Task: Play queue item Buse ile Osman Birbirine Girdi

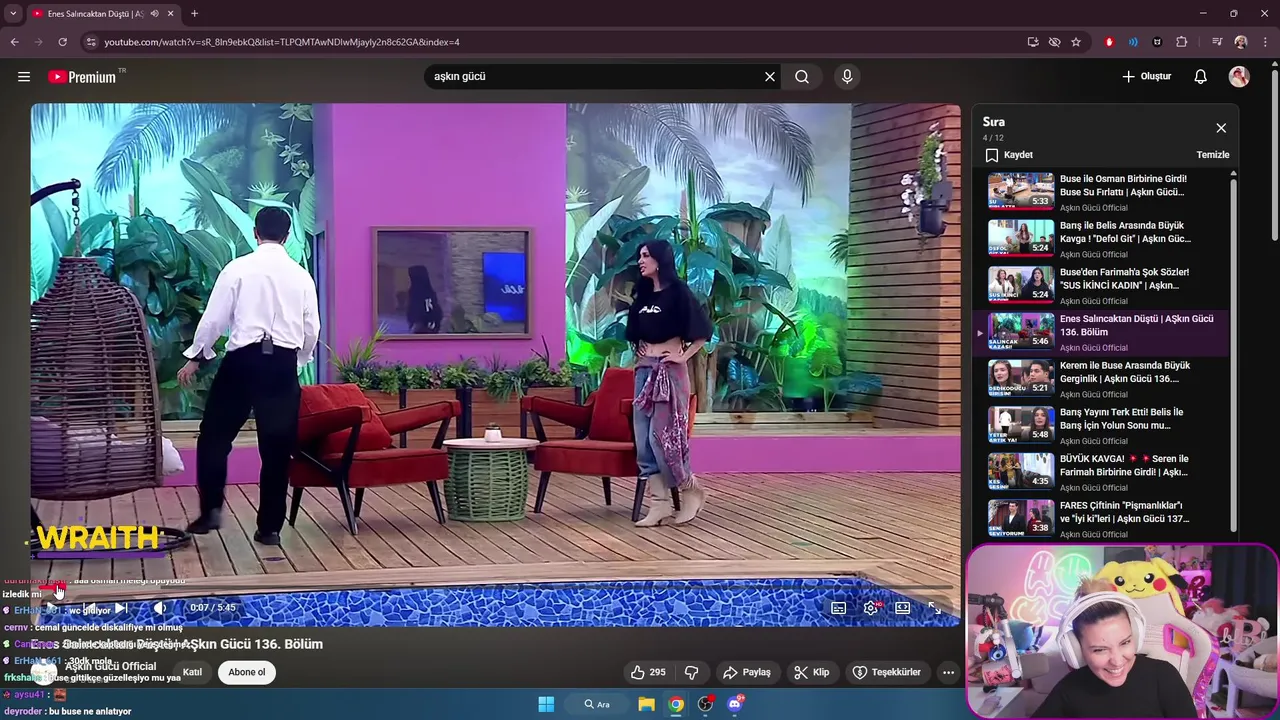Action: [x=1108, y=192]
